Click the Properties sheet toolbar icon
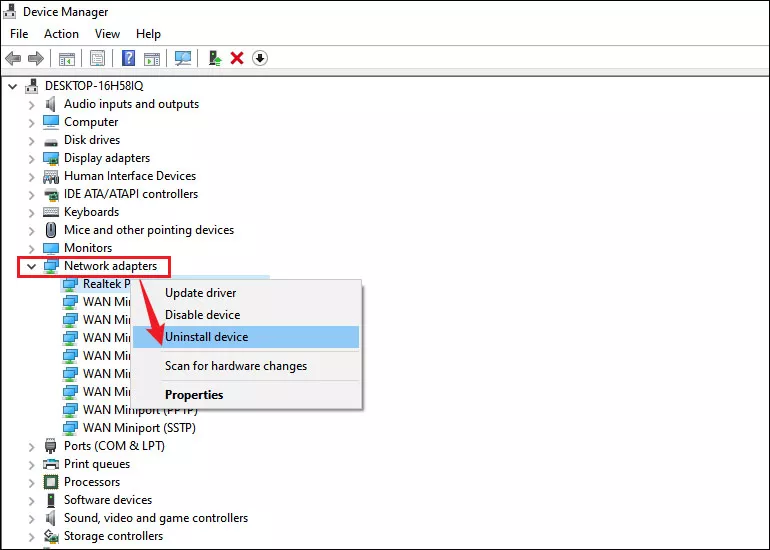 (x=97, y=58)
